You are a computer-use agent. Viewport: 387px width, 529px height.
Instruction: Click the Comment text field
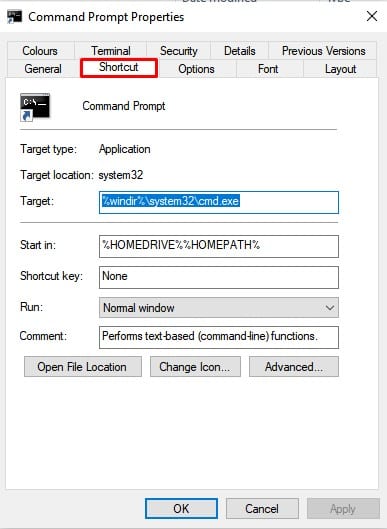(x=219, y=337)
